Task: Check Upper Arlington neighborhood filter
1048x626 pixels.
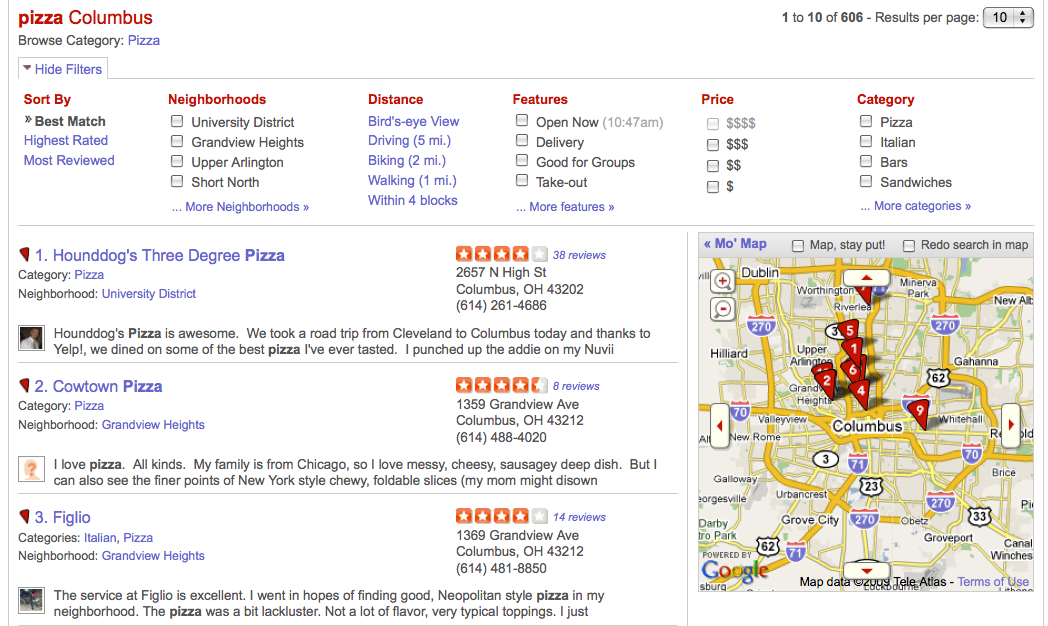Action: pyautogui.click(x=176, y=162)
